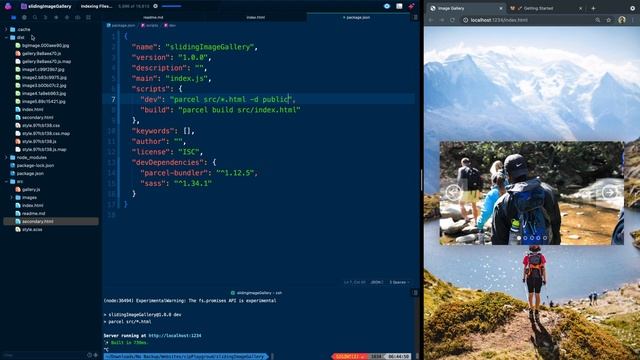This screenshot has height=360, width=640.
Task: Select bgimage jpg file in dist
Action: pos(45,46)
